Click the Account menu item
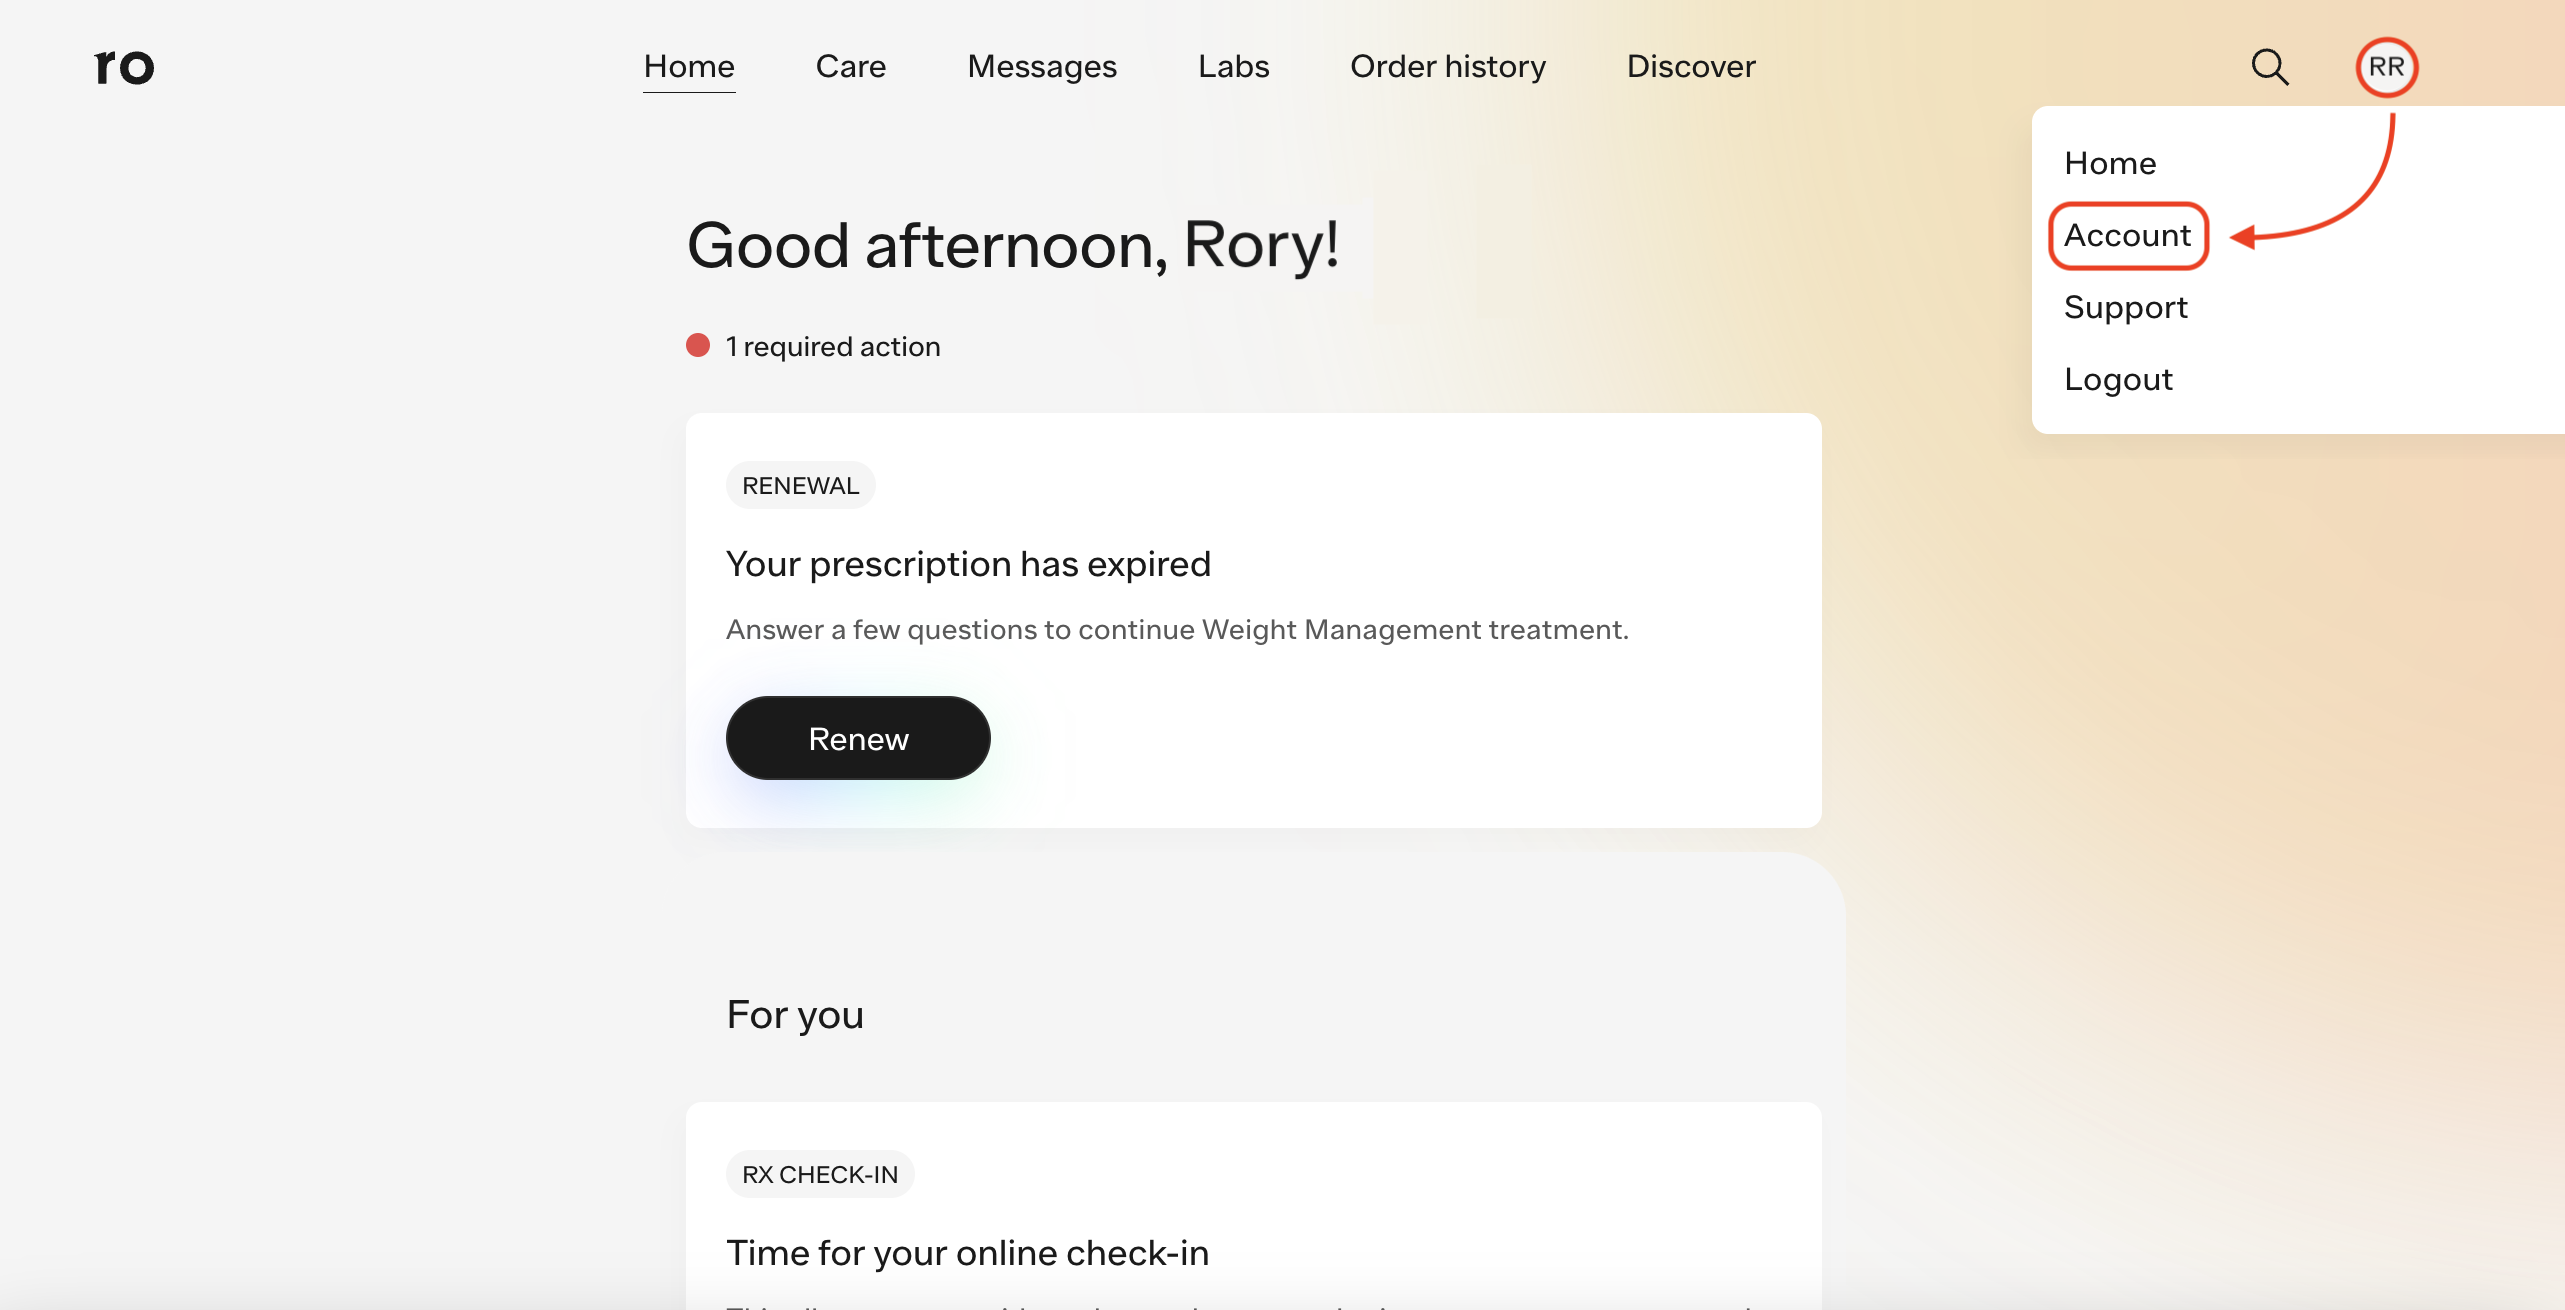The width and height of the screenshot is (2565, 1310). pos(2126,234)
